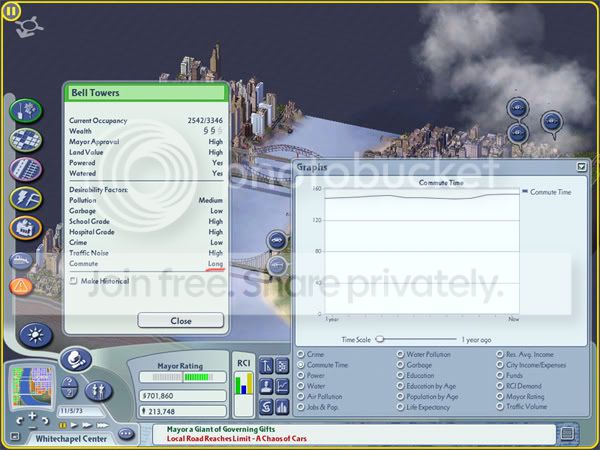Click the city minimap thumbnail
600x450 pixels.
32,387
